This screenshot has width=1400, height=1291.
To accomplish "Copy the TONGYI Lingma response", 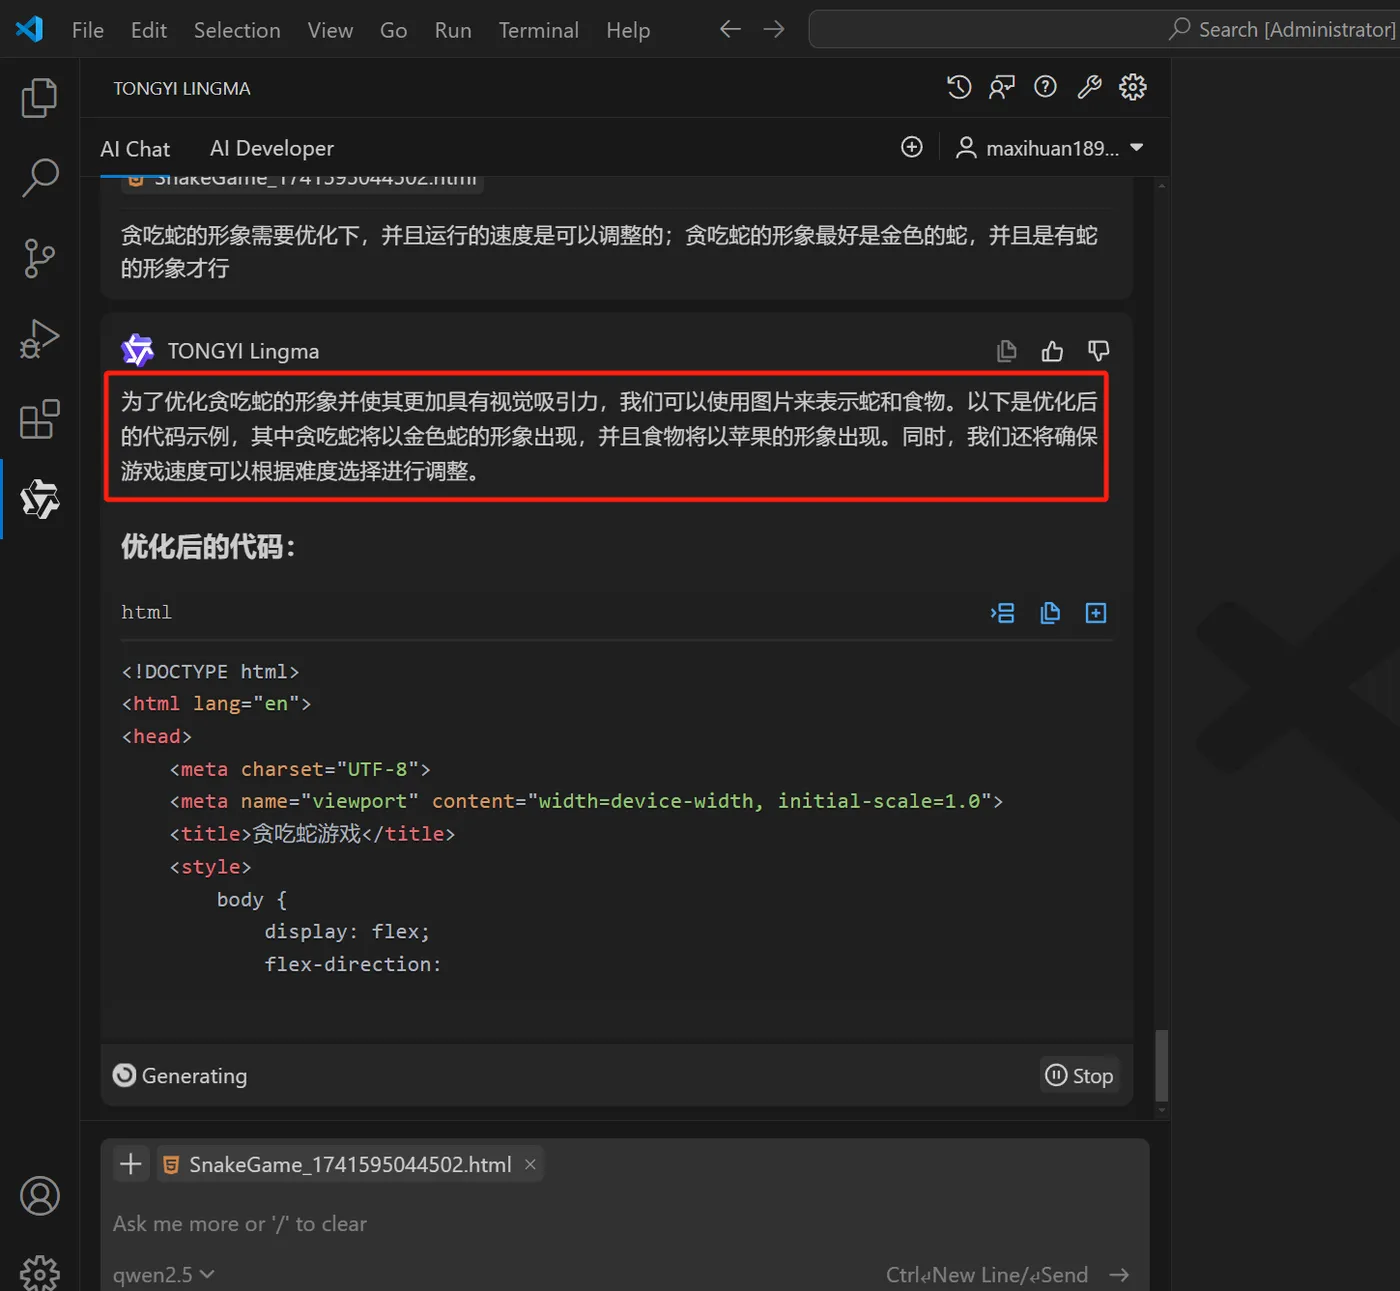I will coord(1007,351).
